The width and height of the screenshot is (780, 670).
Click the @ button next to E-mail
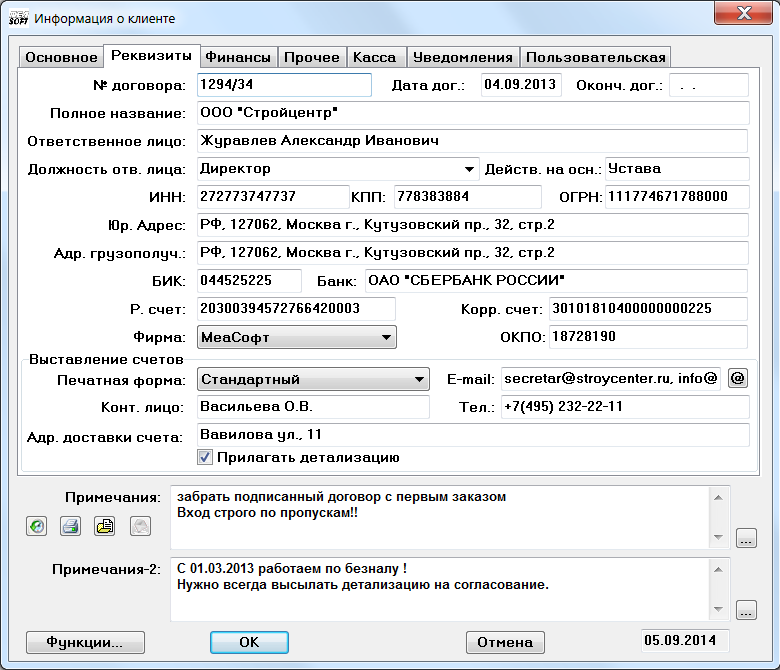pyautogui.click(x=738, y=379)
